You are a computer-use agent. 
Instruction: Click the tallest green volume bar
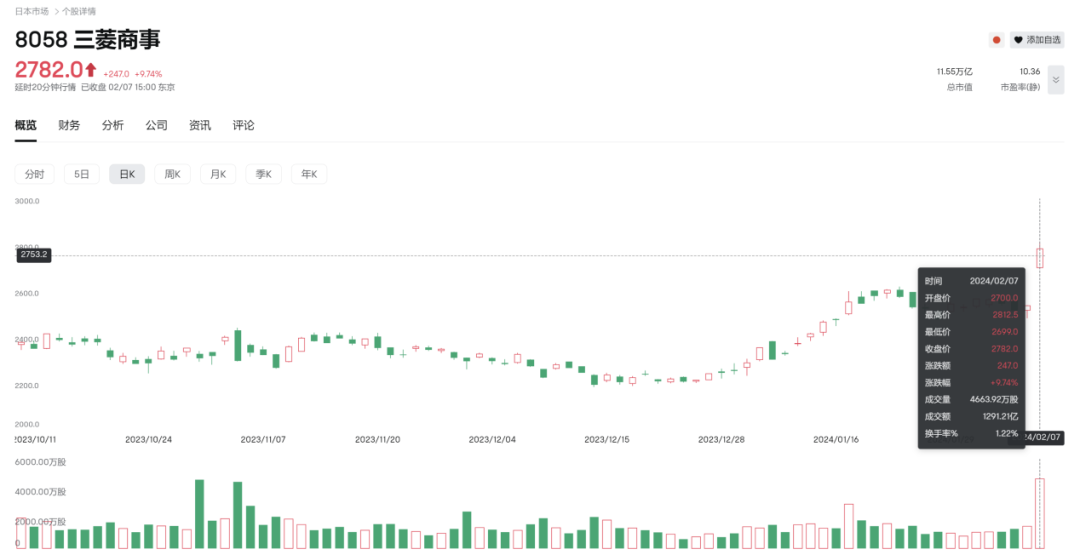pos(199,514)
